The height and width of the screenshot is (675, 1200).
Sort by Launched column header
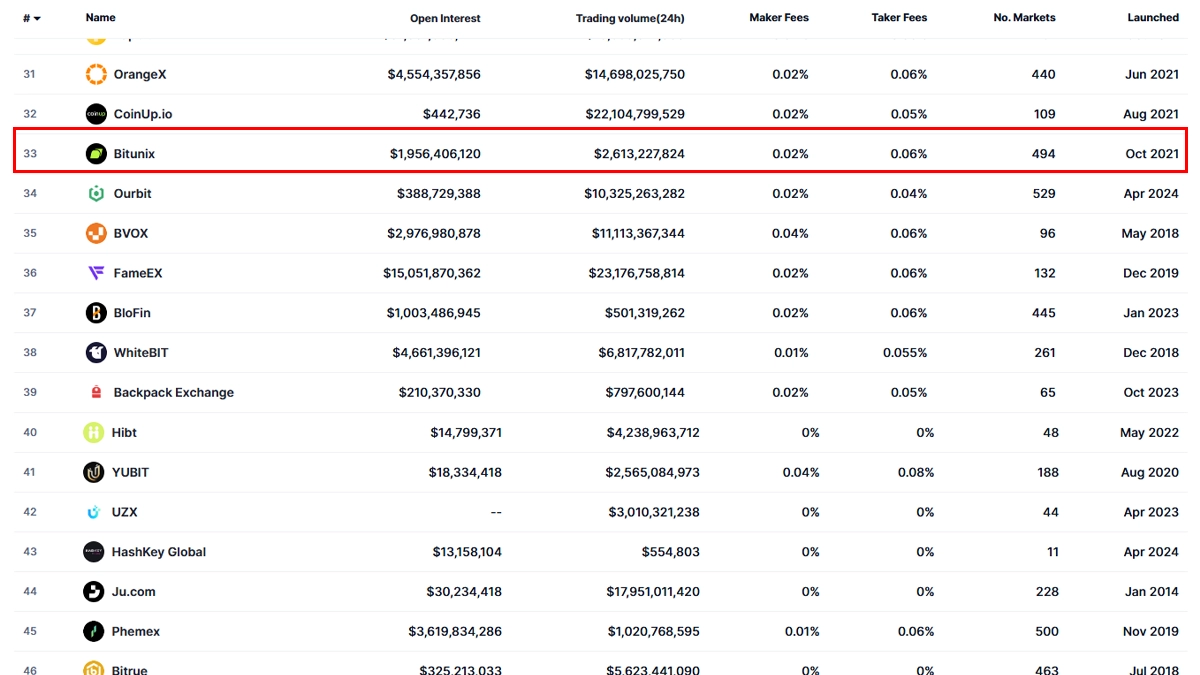[x=1152, y=18]
